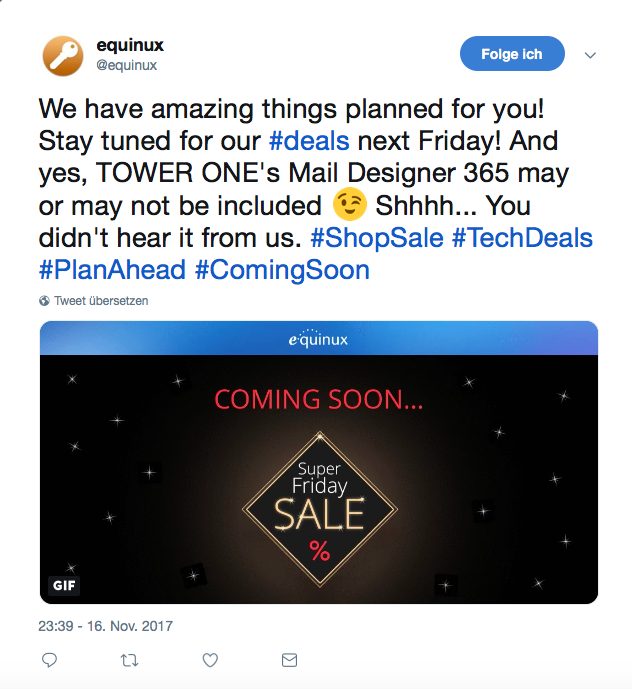Open the #ComingSoon hashtag
Screen dimensions: 632x689
pyautogui.click(x=282, y=270)
